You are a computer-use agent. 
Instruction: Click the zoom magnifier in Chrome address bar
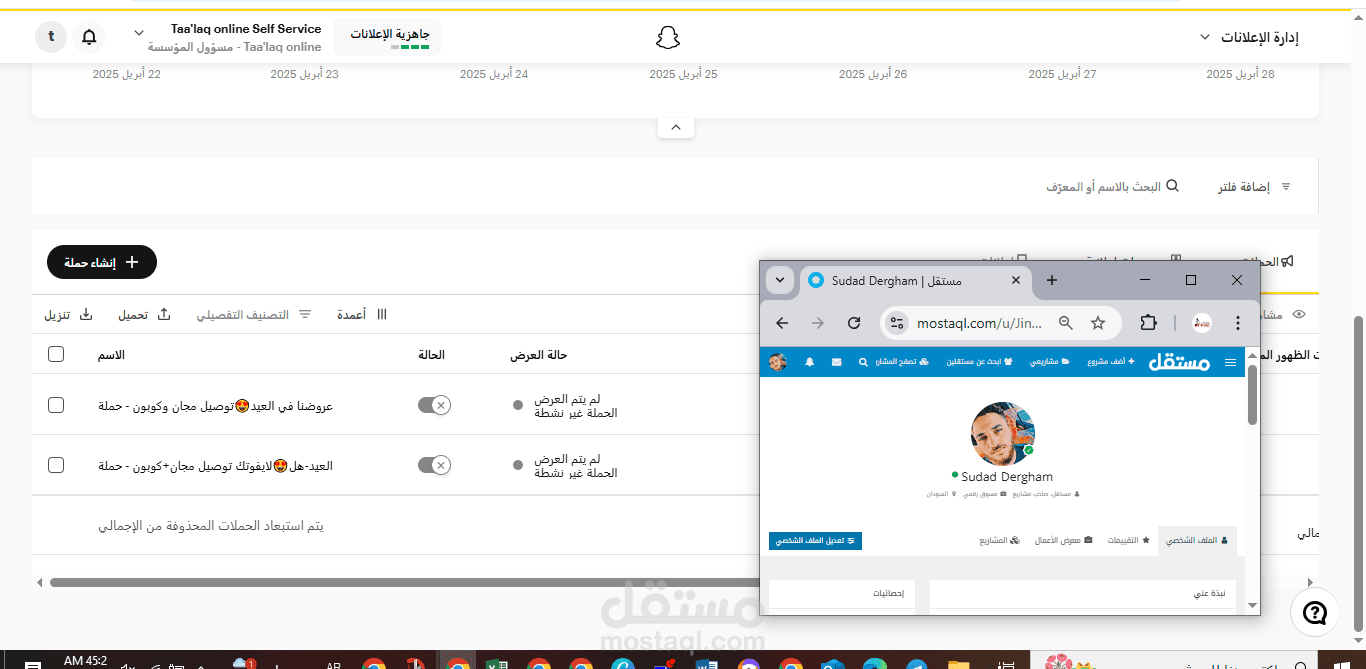click(x=1066, y=323)
